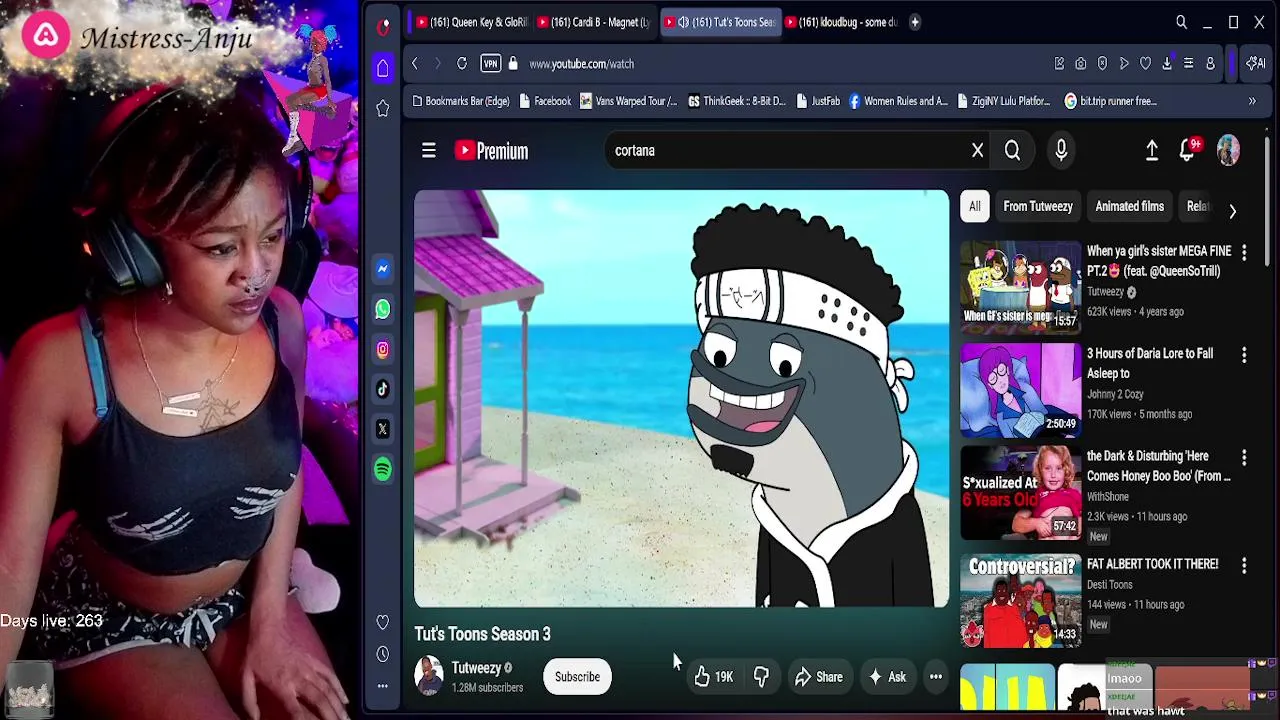Select 'From Tutweezy' filter chip
1280x720 pixels.
point(1038,207)
